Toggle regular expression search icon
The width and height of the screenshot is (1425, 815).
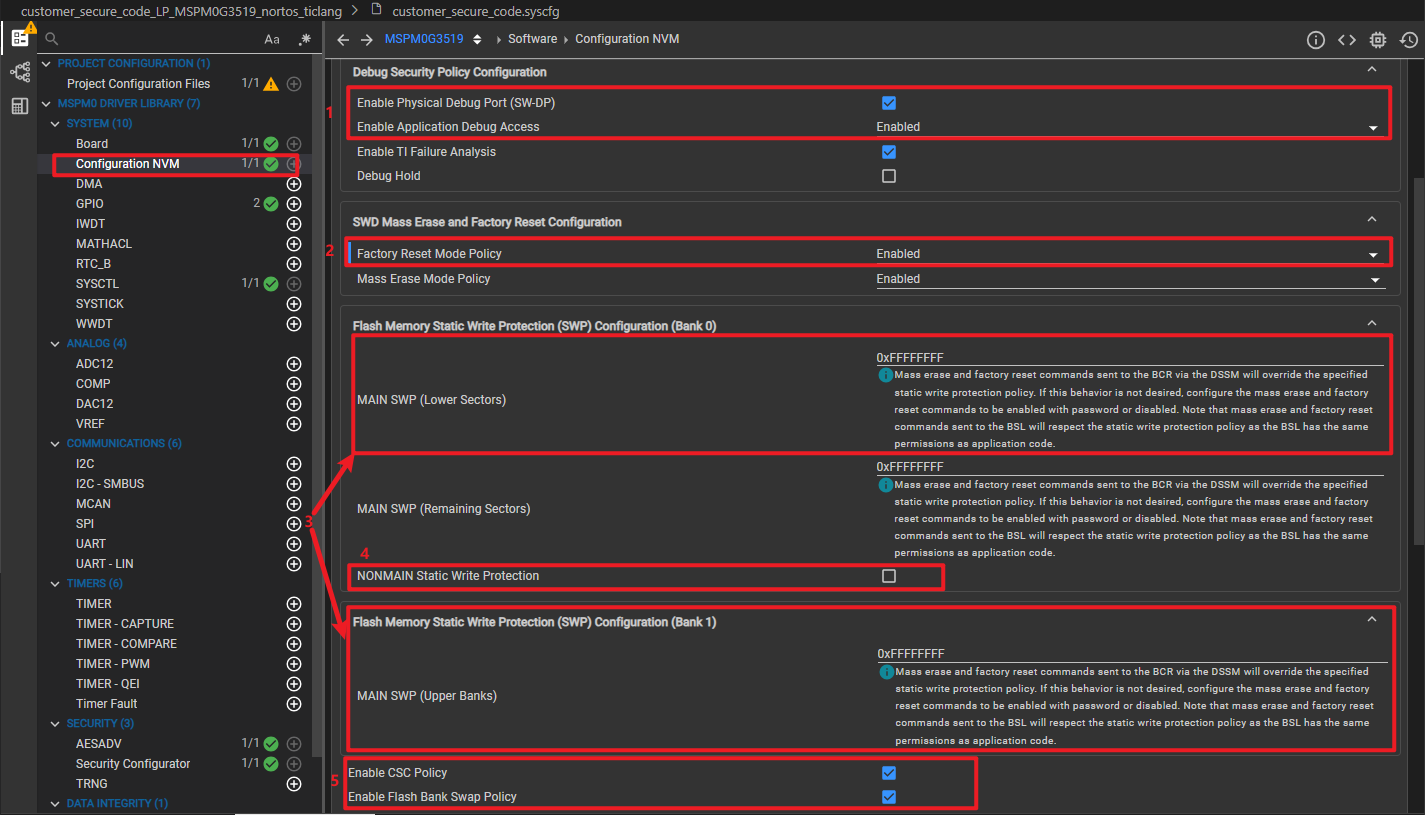[x=304, y=39]
